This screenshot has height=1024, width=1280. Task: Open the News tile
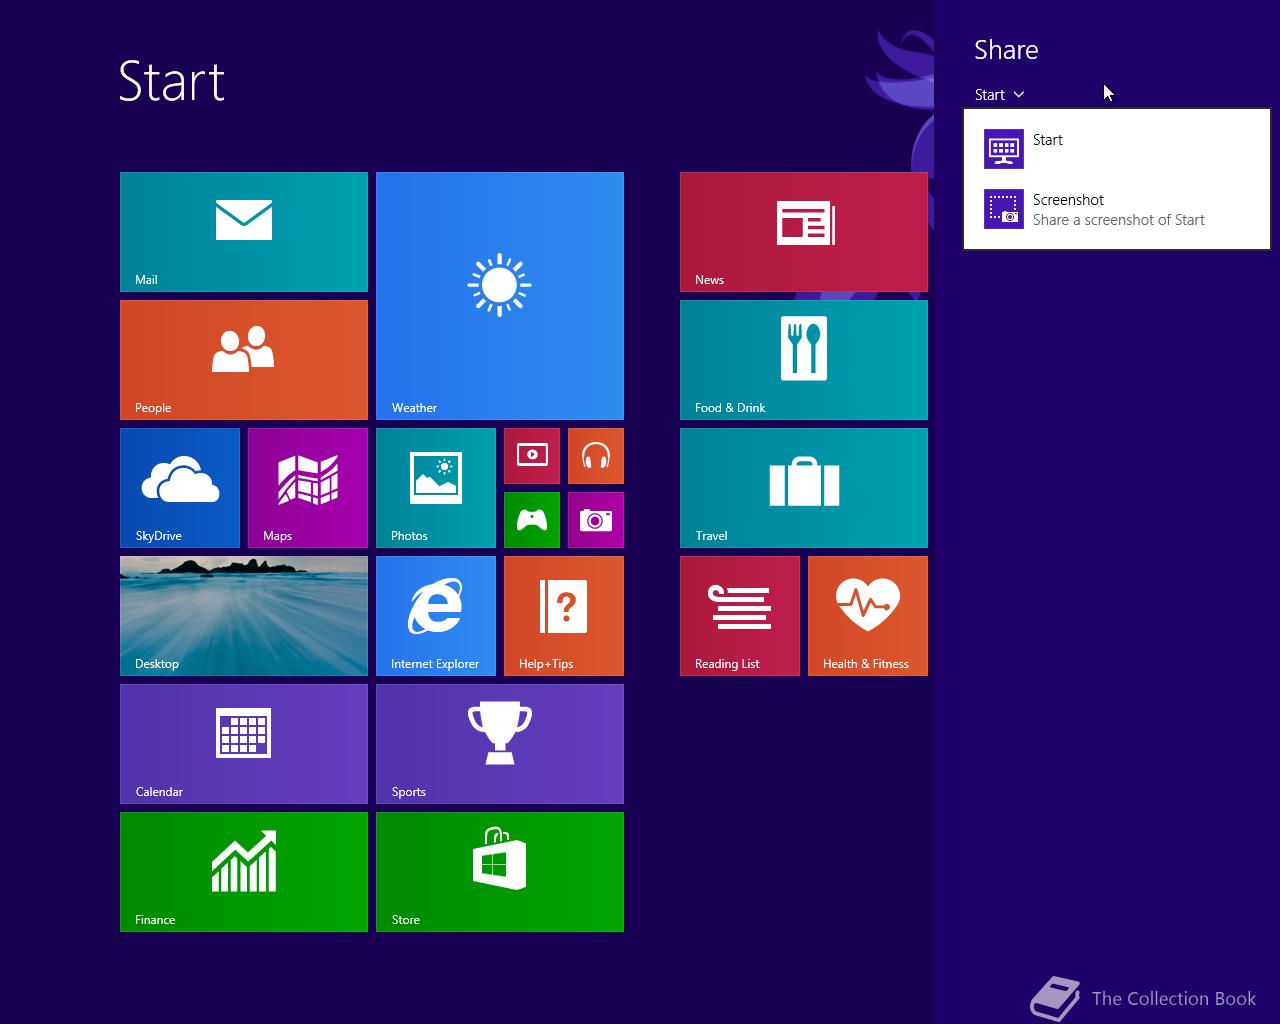tap(804, 232)
